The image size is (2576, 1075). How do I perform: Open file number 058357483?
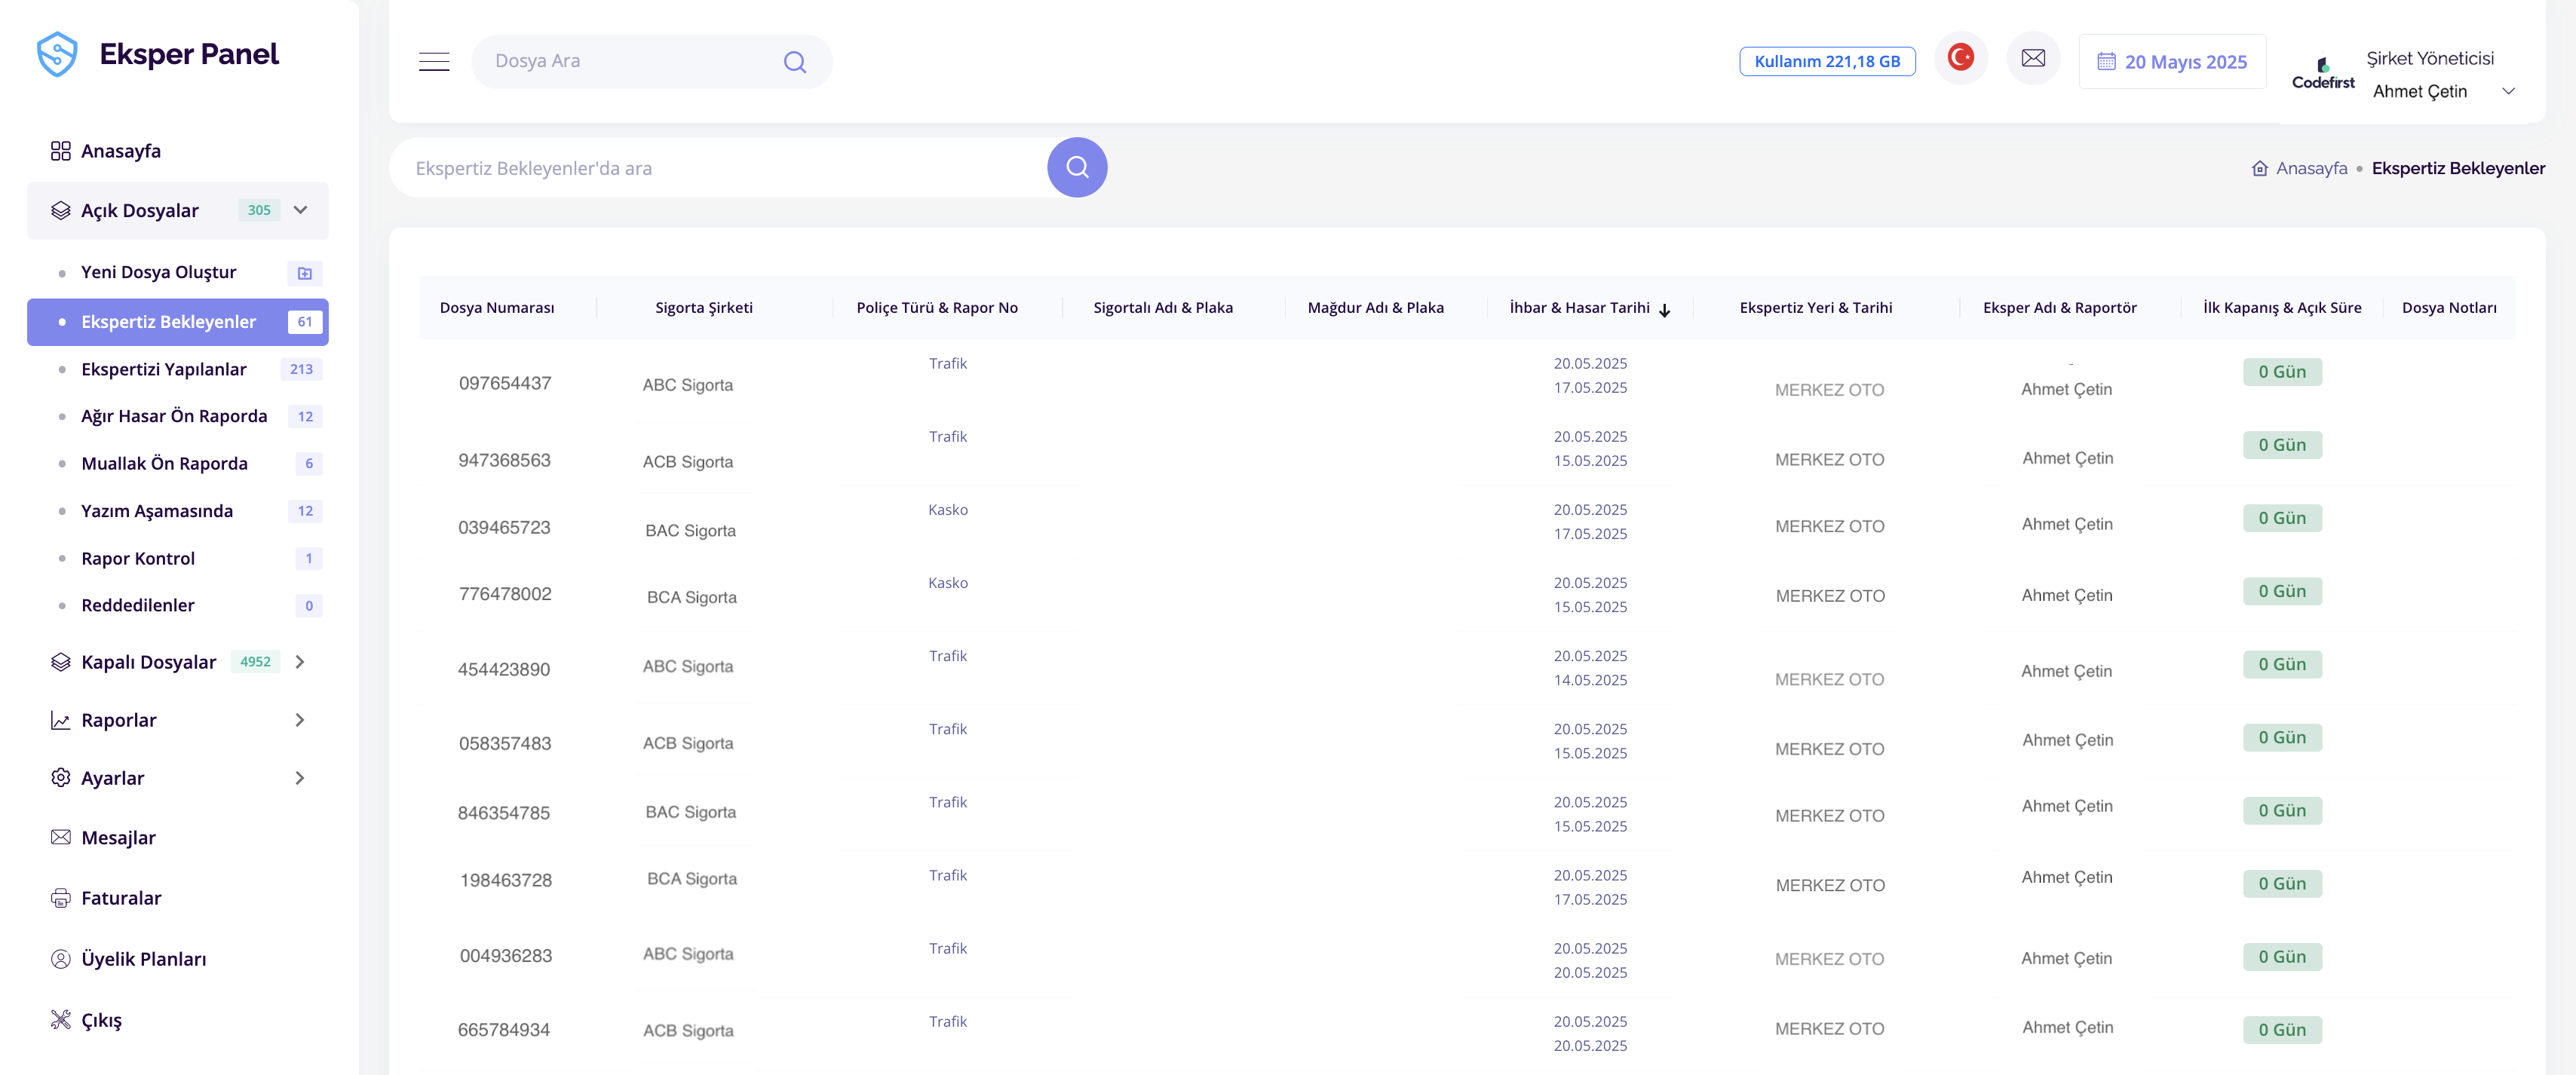pos(505,743)
